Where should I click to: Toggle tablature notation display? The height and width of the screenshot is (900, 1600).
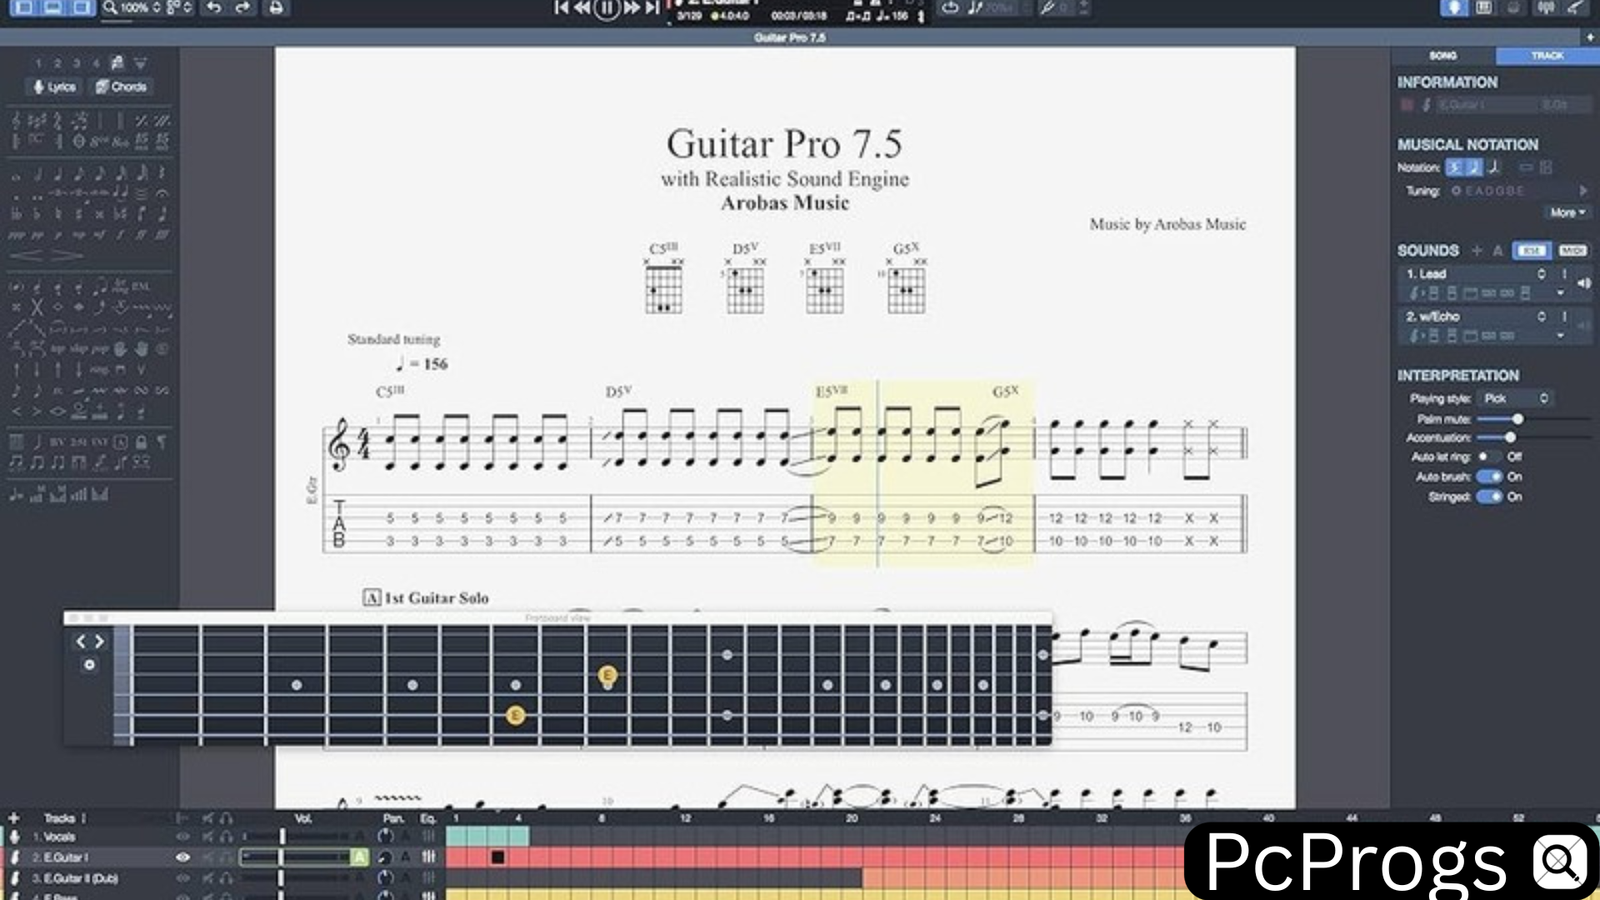coord(1473,167)
